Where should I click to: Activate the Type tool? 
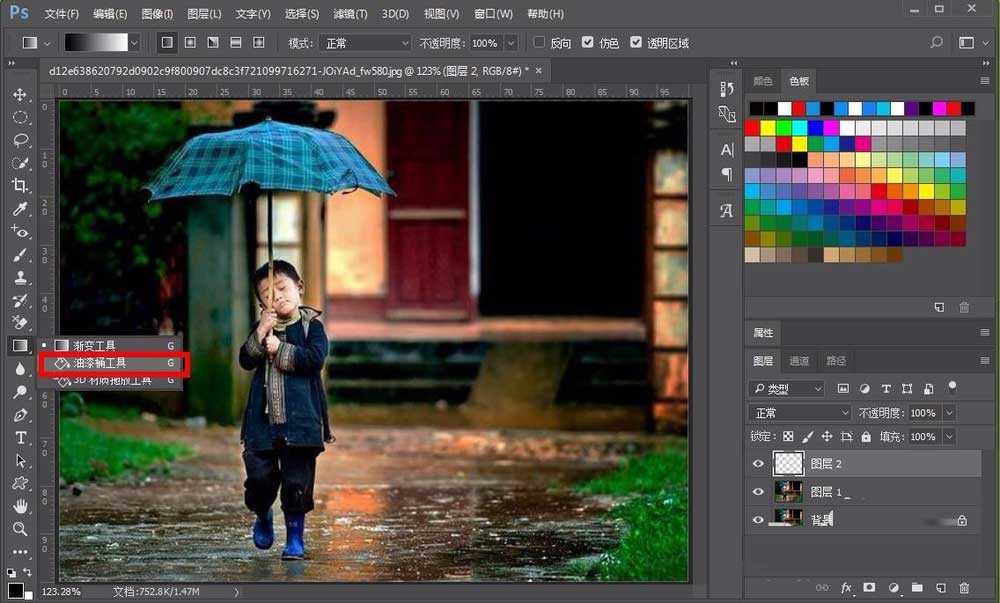[20, 437]
